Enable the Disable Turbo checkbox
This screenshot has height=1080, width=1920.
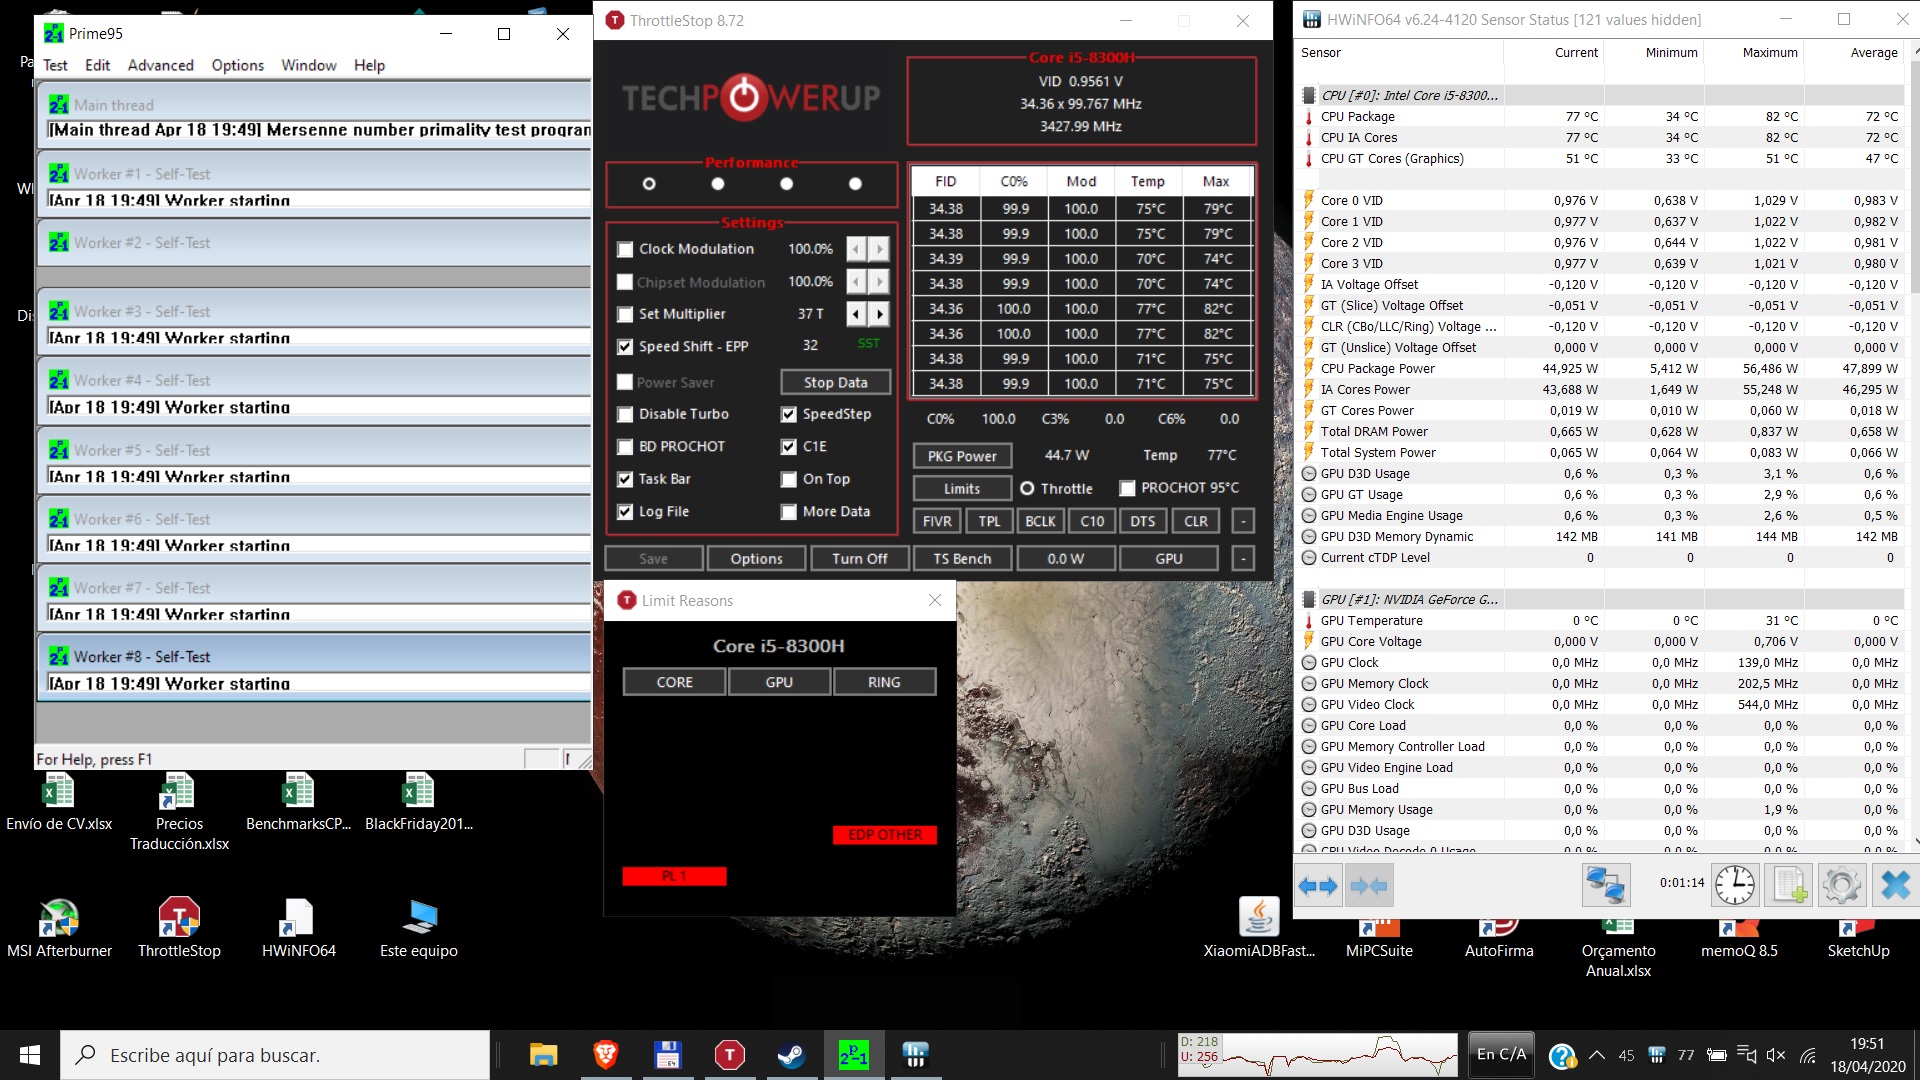tap(625, 414)
